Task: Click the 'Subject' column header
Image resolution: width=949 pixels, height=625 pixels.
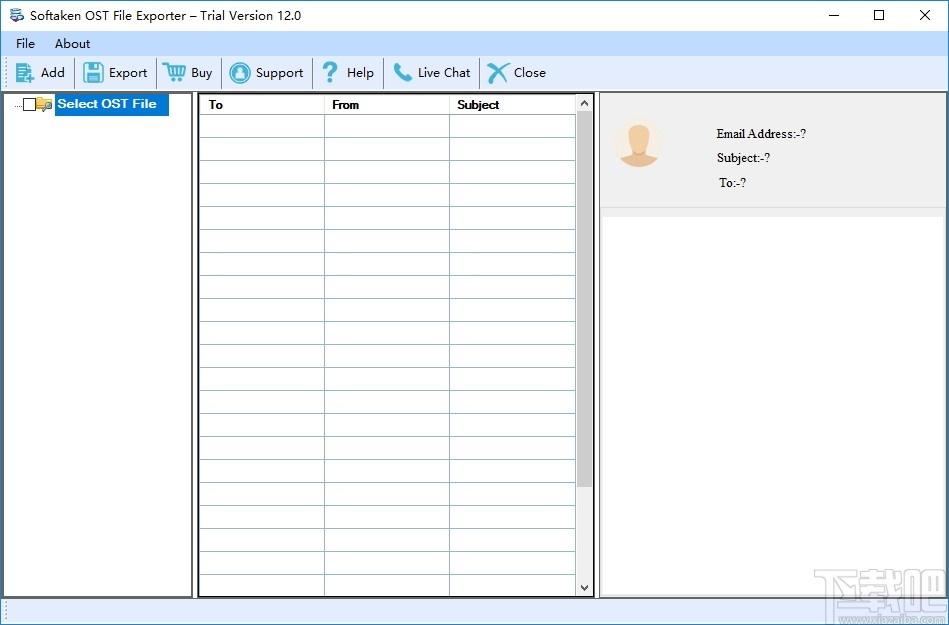Action: click(x=513, y=105)
